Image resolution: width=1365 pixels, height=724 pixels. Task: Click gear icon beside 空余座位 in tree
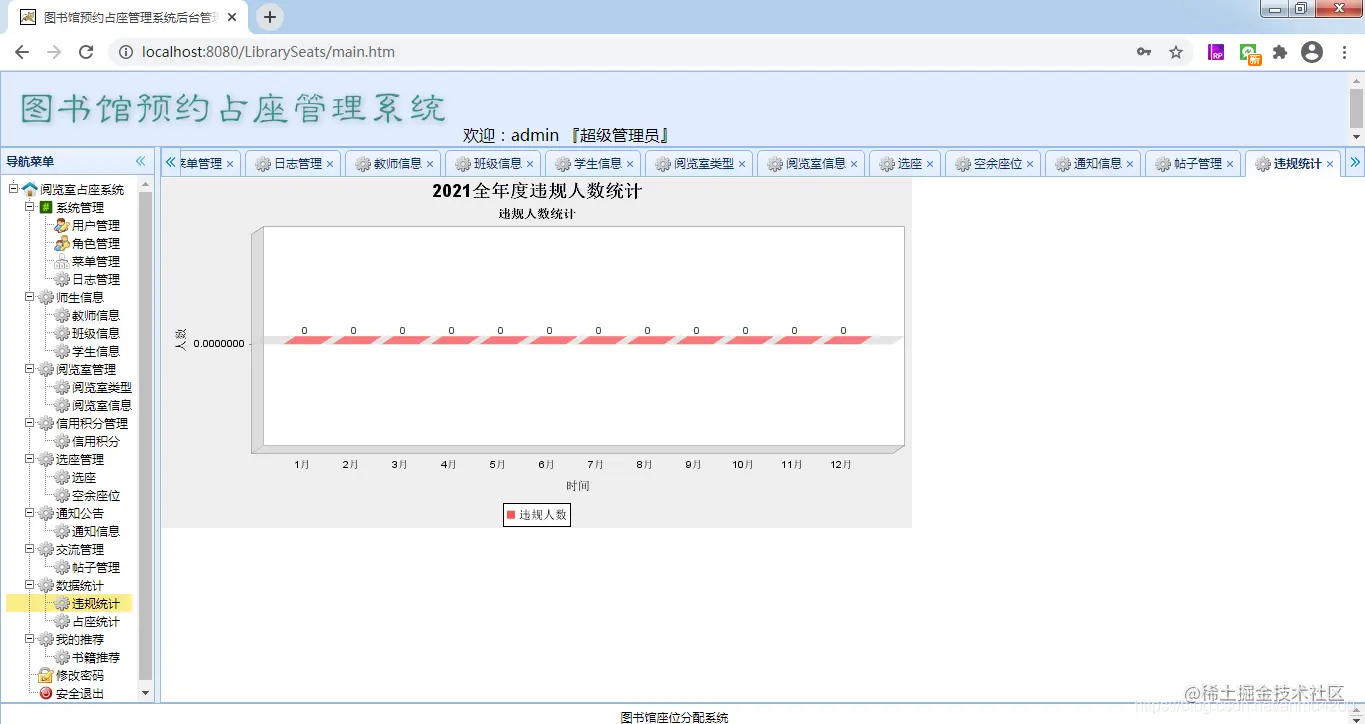[x=62, y=496]
